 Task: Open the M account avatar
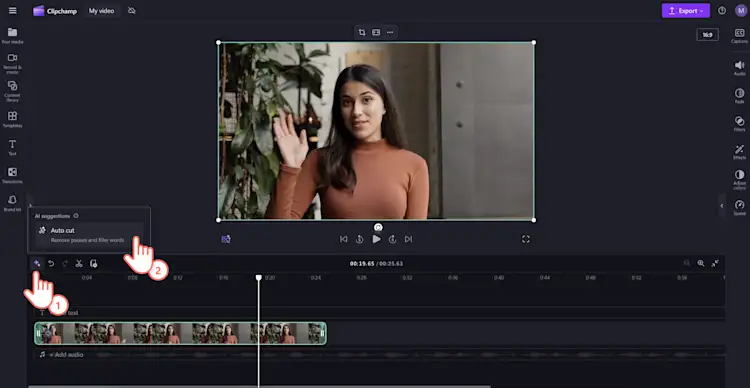point(741,11)
